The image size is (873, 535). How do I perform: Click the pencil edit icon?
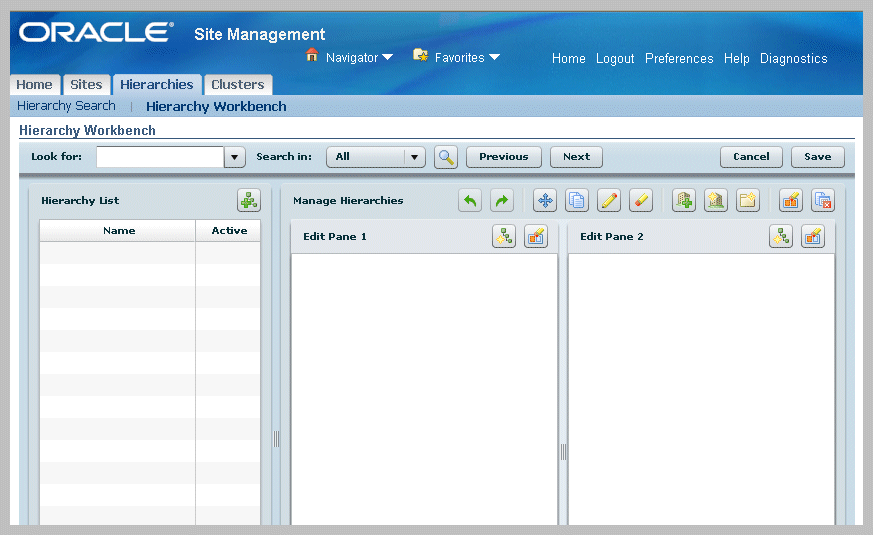point(609,200)
